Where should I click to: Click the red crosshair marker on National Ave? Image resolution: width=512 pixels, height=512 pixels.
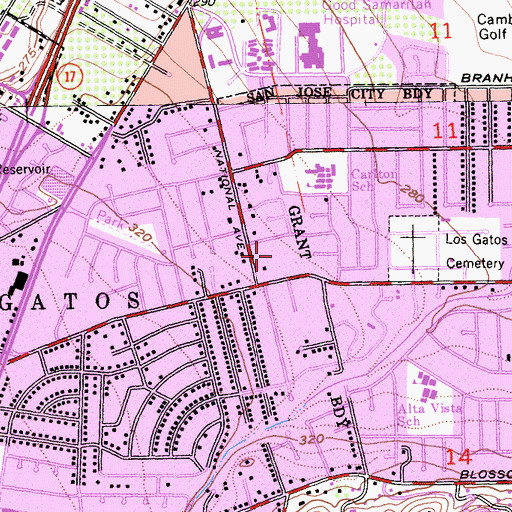257,256
